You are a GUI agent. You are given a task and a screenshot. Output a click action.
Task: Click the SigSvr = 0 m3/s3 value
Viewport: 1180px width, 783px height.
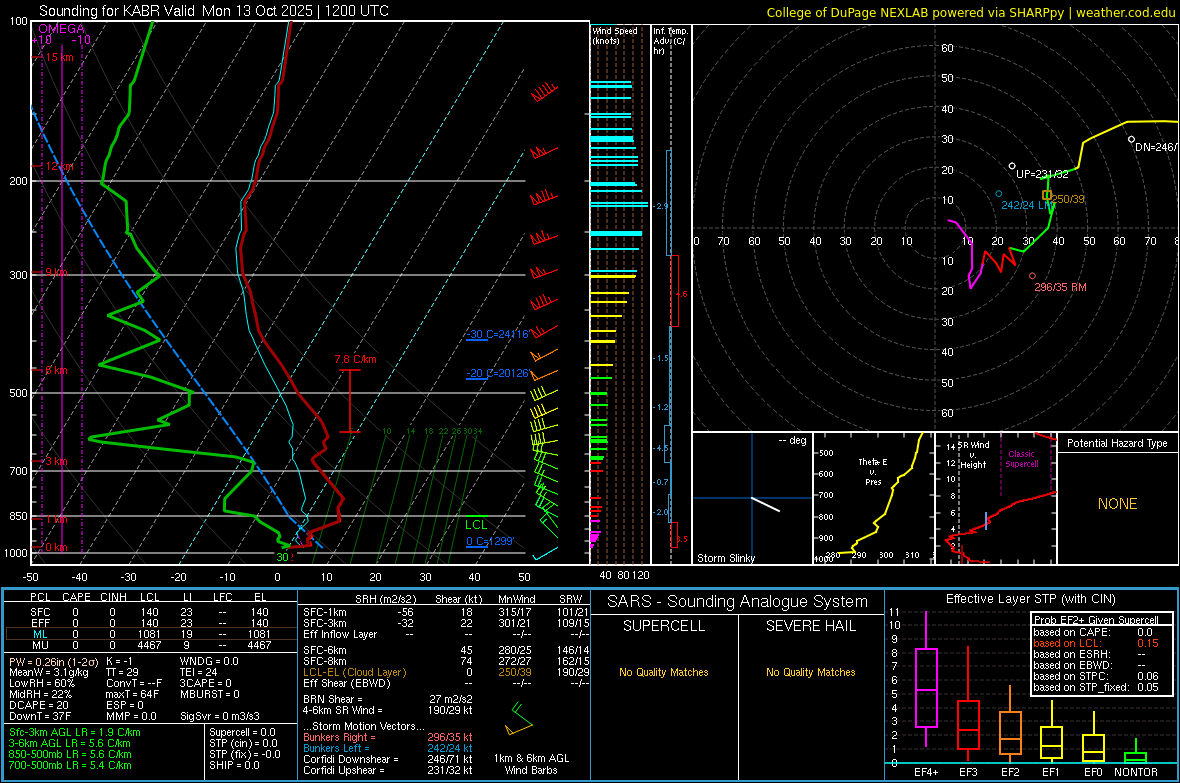(x=220, y=717)
